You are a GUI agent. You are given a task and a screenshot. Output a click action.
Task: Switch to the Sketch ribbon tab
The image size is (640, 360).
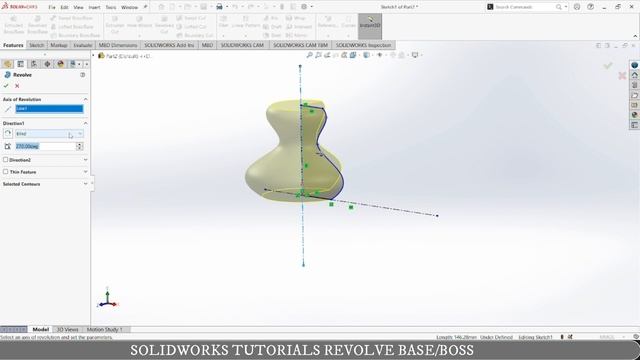pyautogui.click(x=36, y=45)
